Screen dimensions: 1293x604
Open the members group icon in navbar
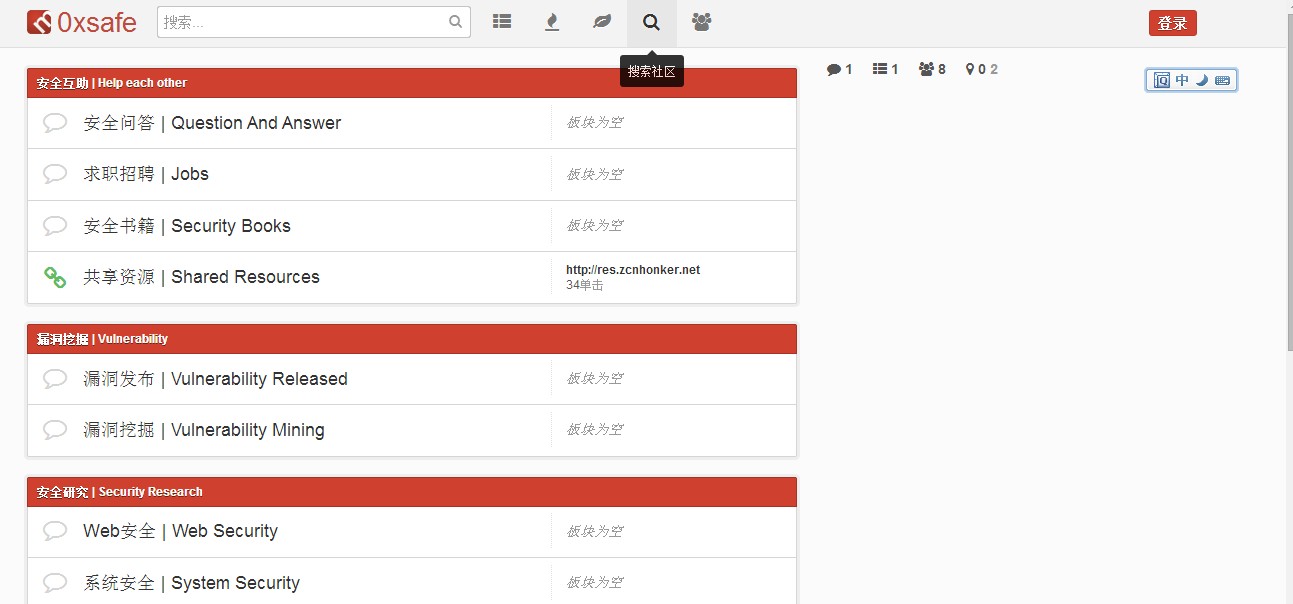click(x=702, y=22)
